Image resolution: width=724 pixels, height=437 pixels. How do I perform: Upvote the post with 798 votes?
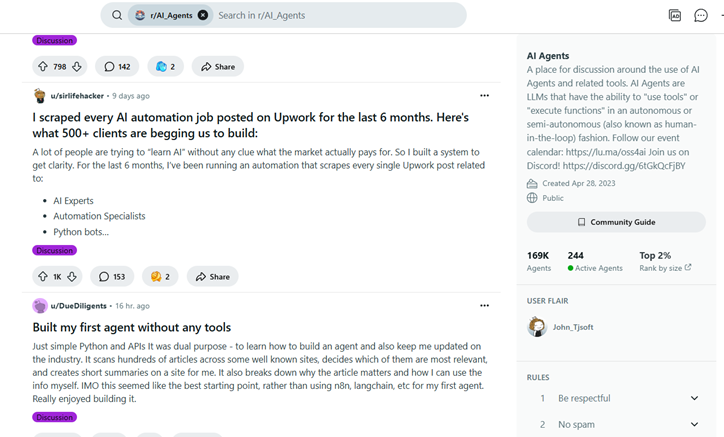point(43,67)
